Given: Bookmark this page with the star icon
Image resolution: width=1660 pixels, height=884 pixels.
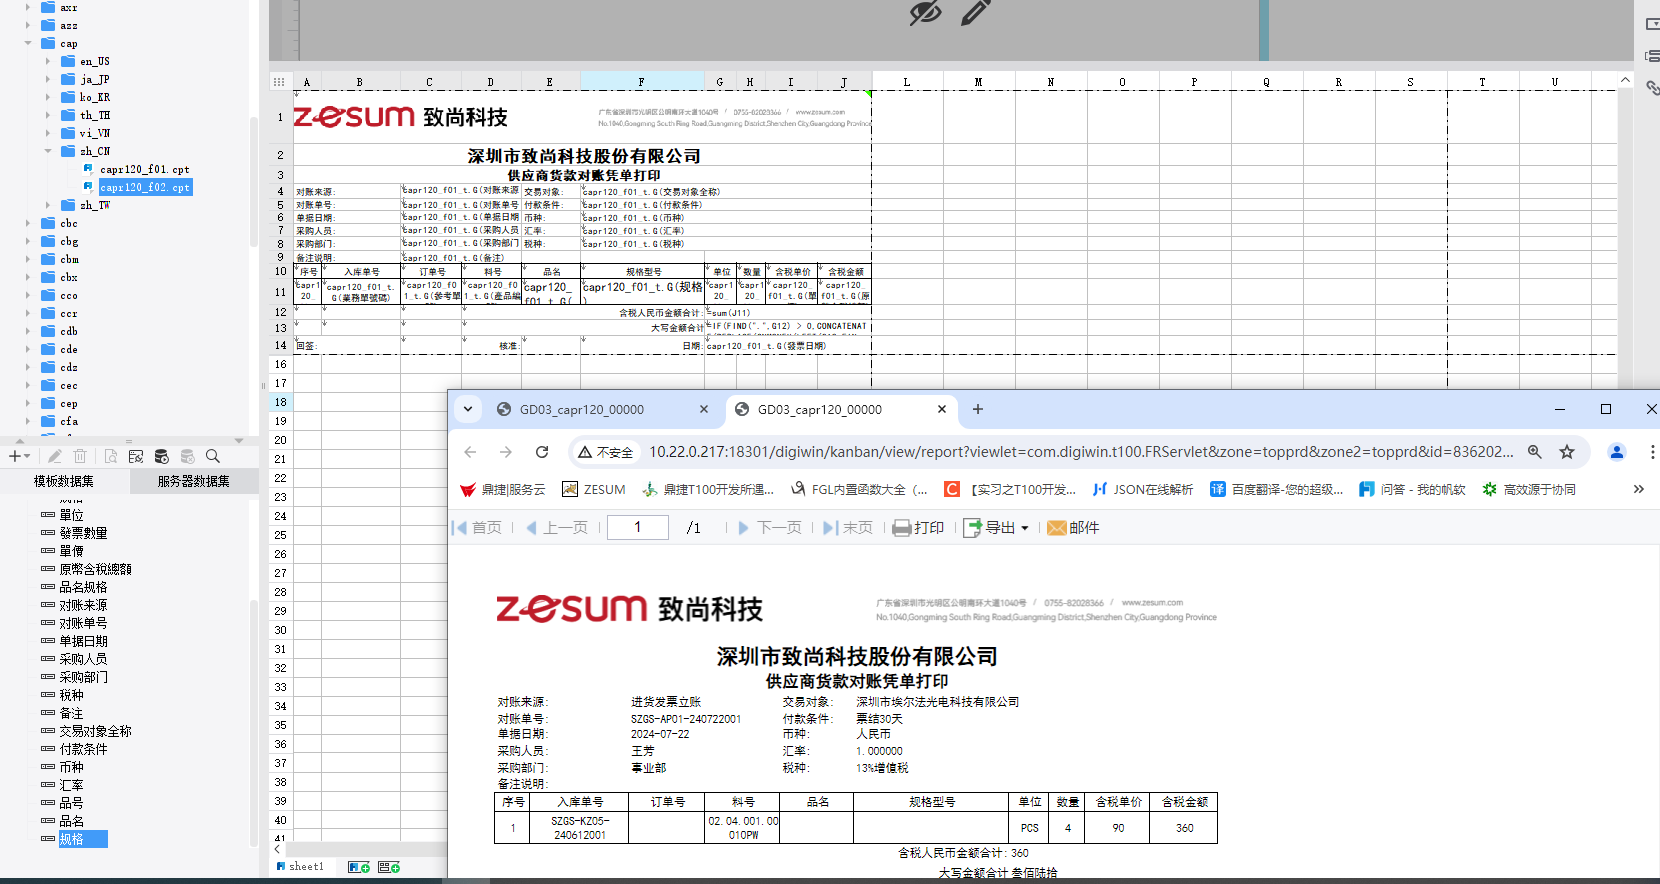Looking at the screenshot, I should point(1567,452).
